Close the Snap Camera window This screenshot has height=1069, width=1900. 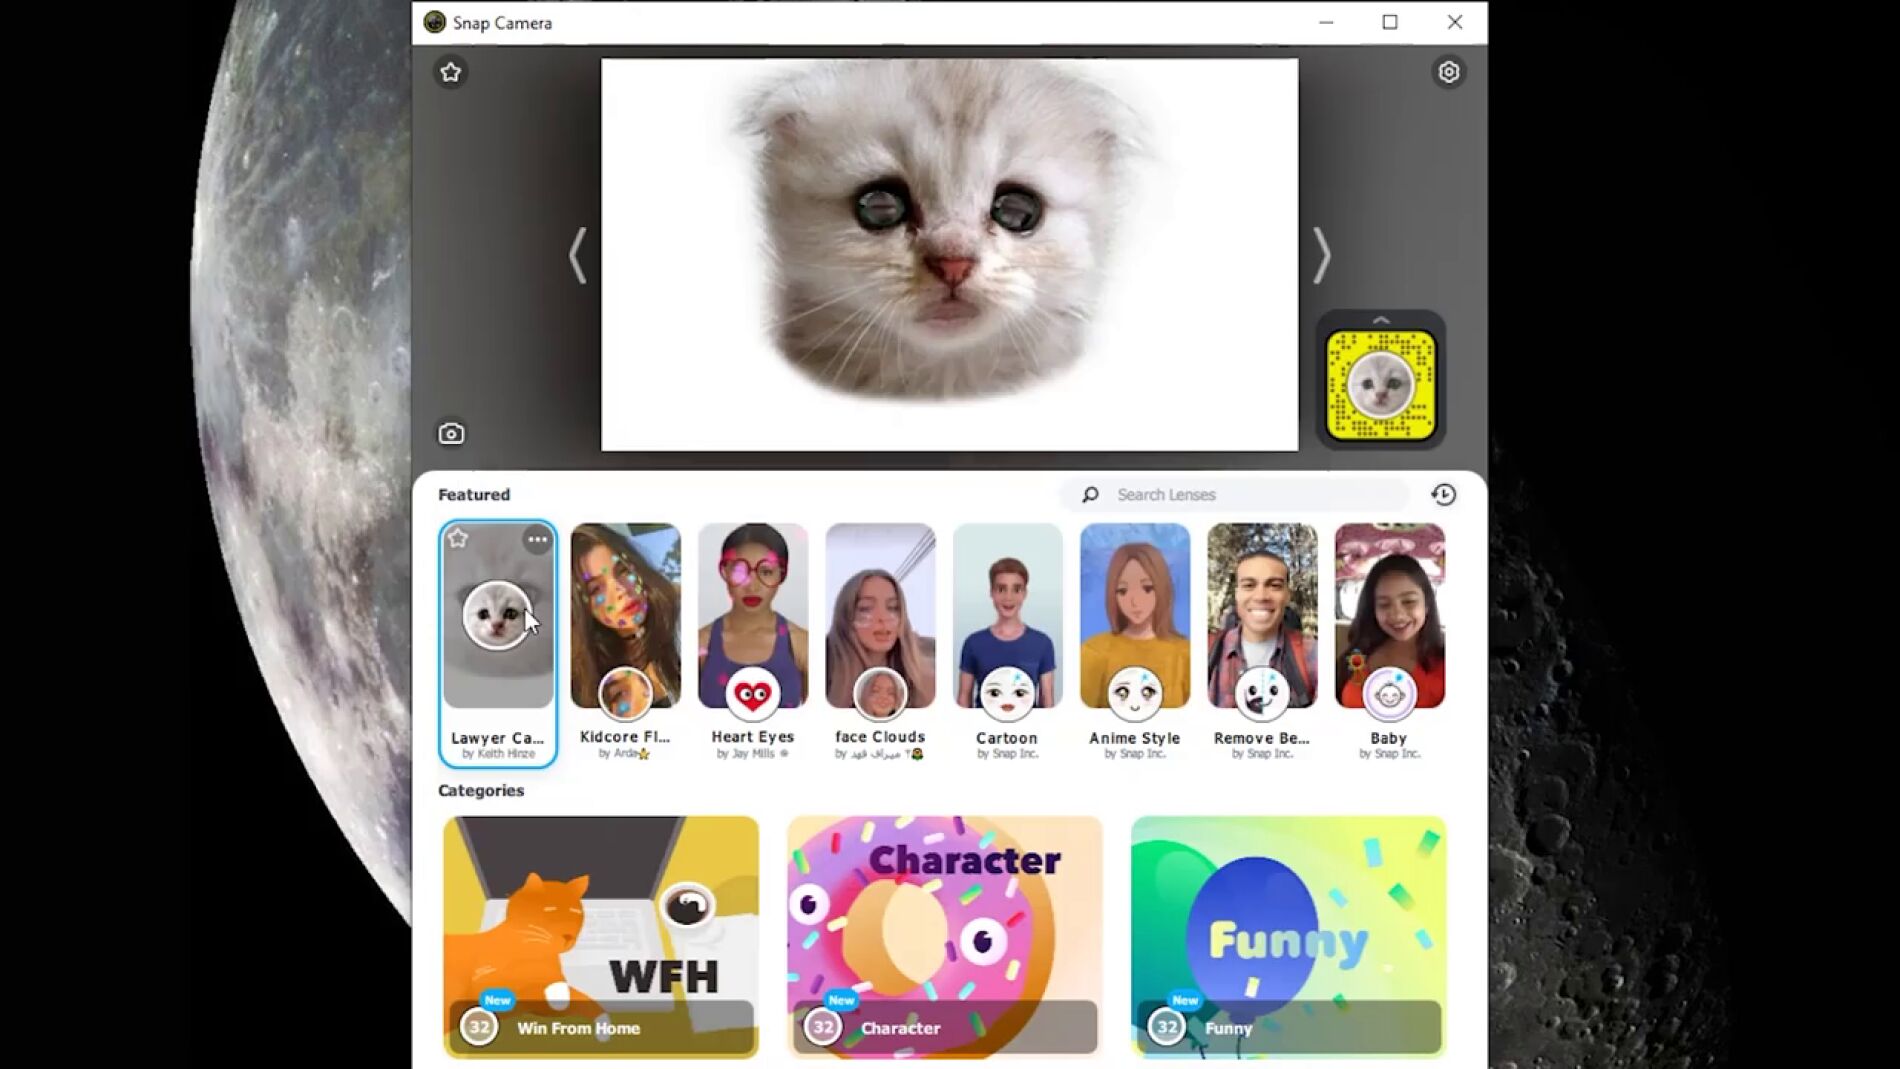coord(1455,22)
